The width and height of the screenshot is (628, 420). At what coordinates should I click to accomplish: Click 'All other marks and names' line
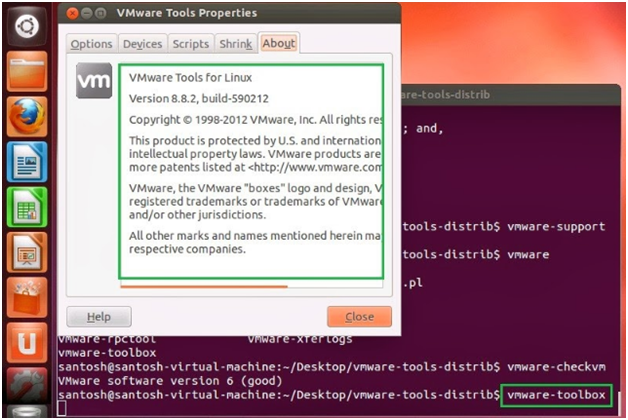(256, 235)
